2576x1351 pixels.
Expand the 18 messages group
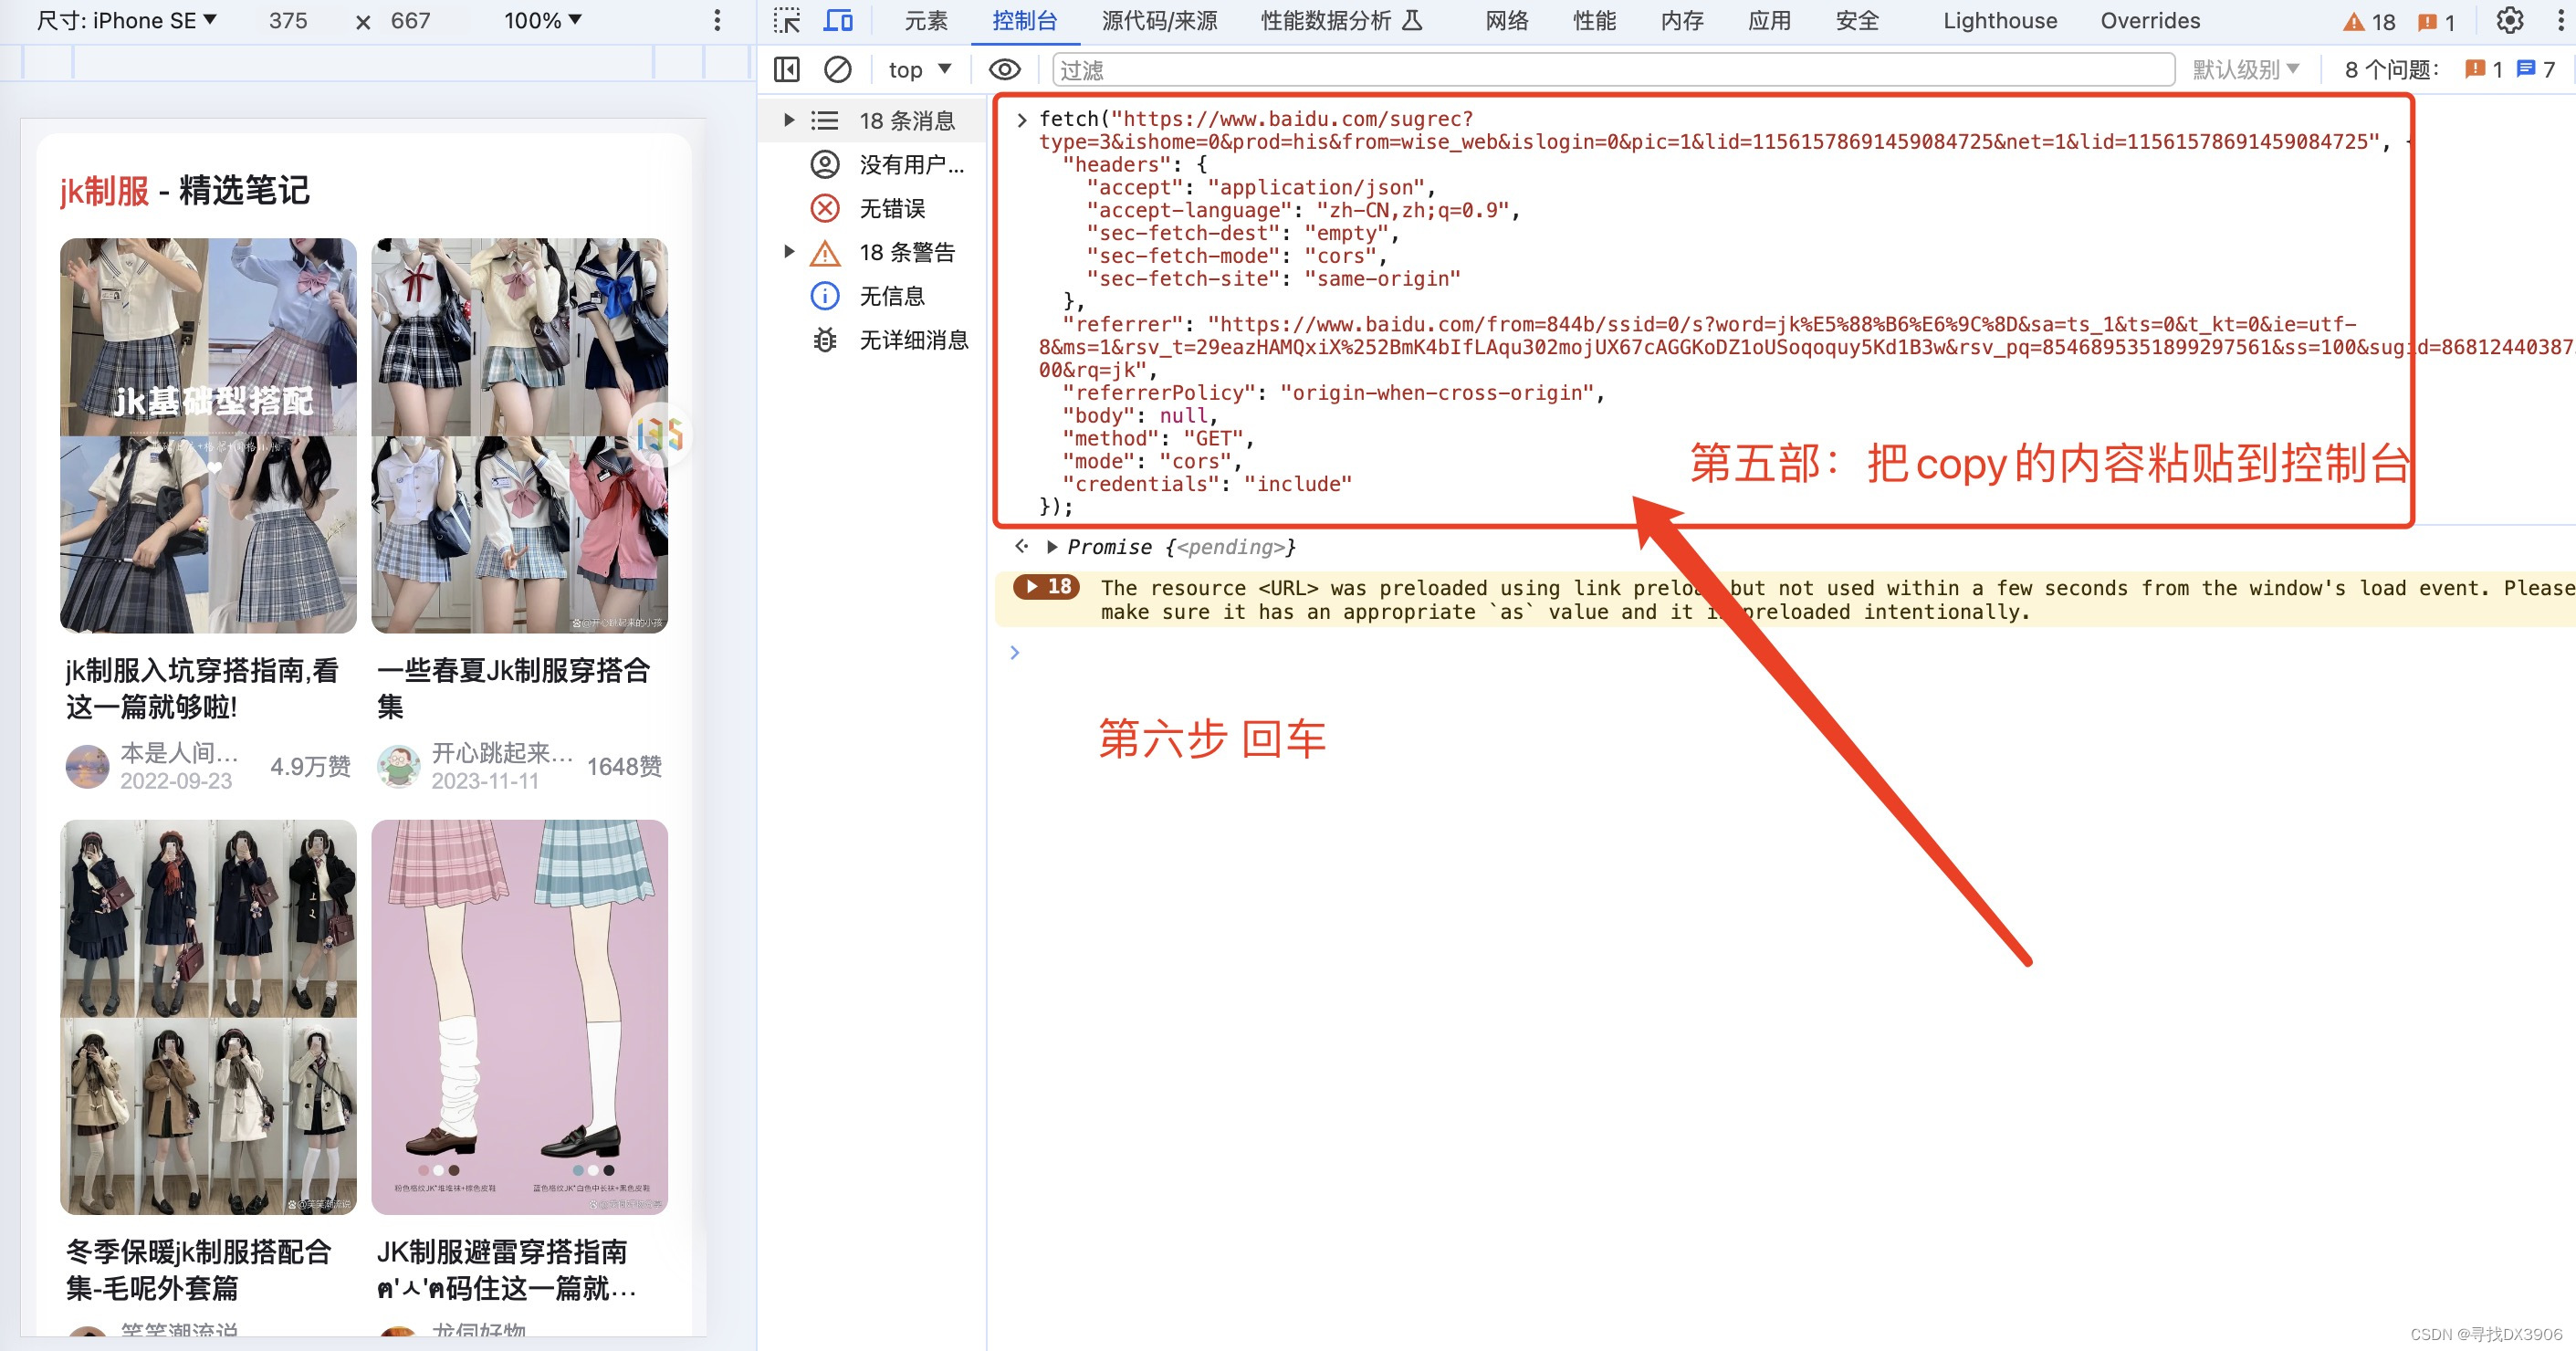789,120
